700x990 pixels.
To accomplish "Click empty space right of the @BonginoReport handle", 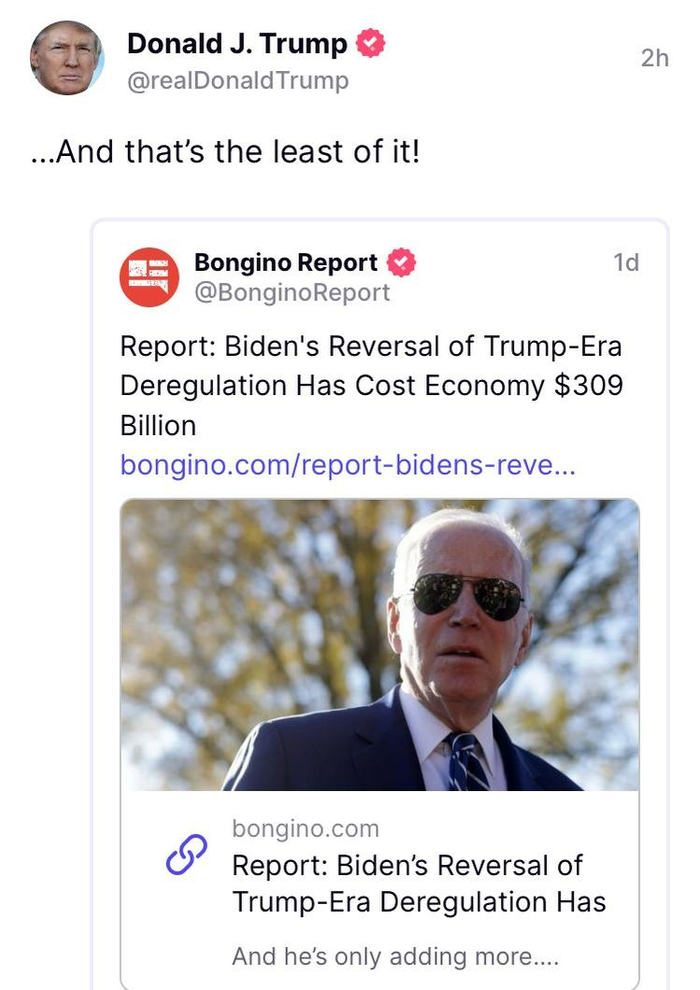I will click(x=500, y=293).
